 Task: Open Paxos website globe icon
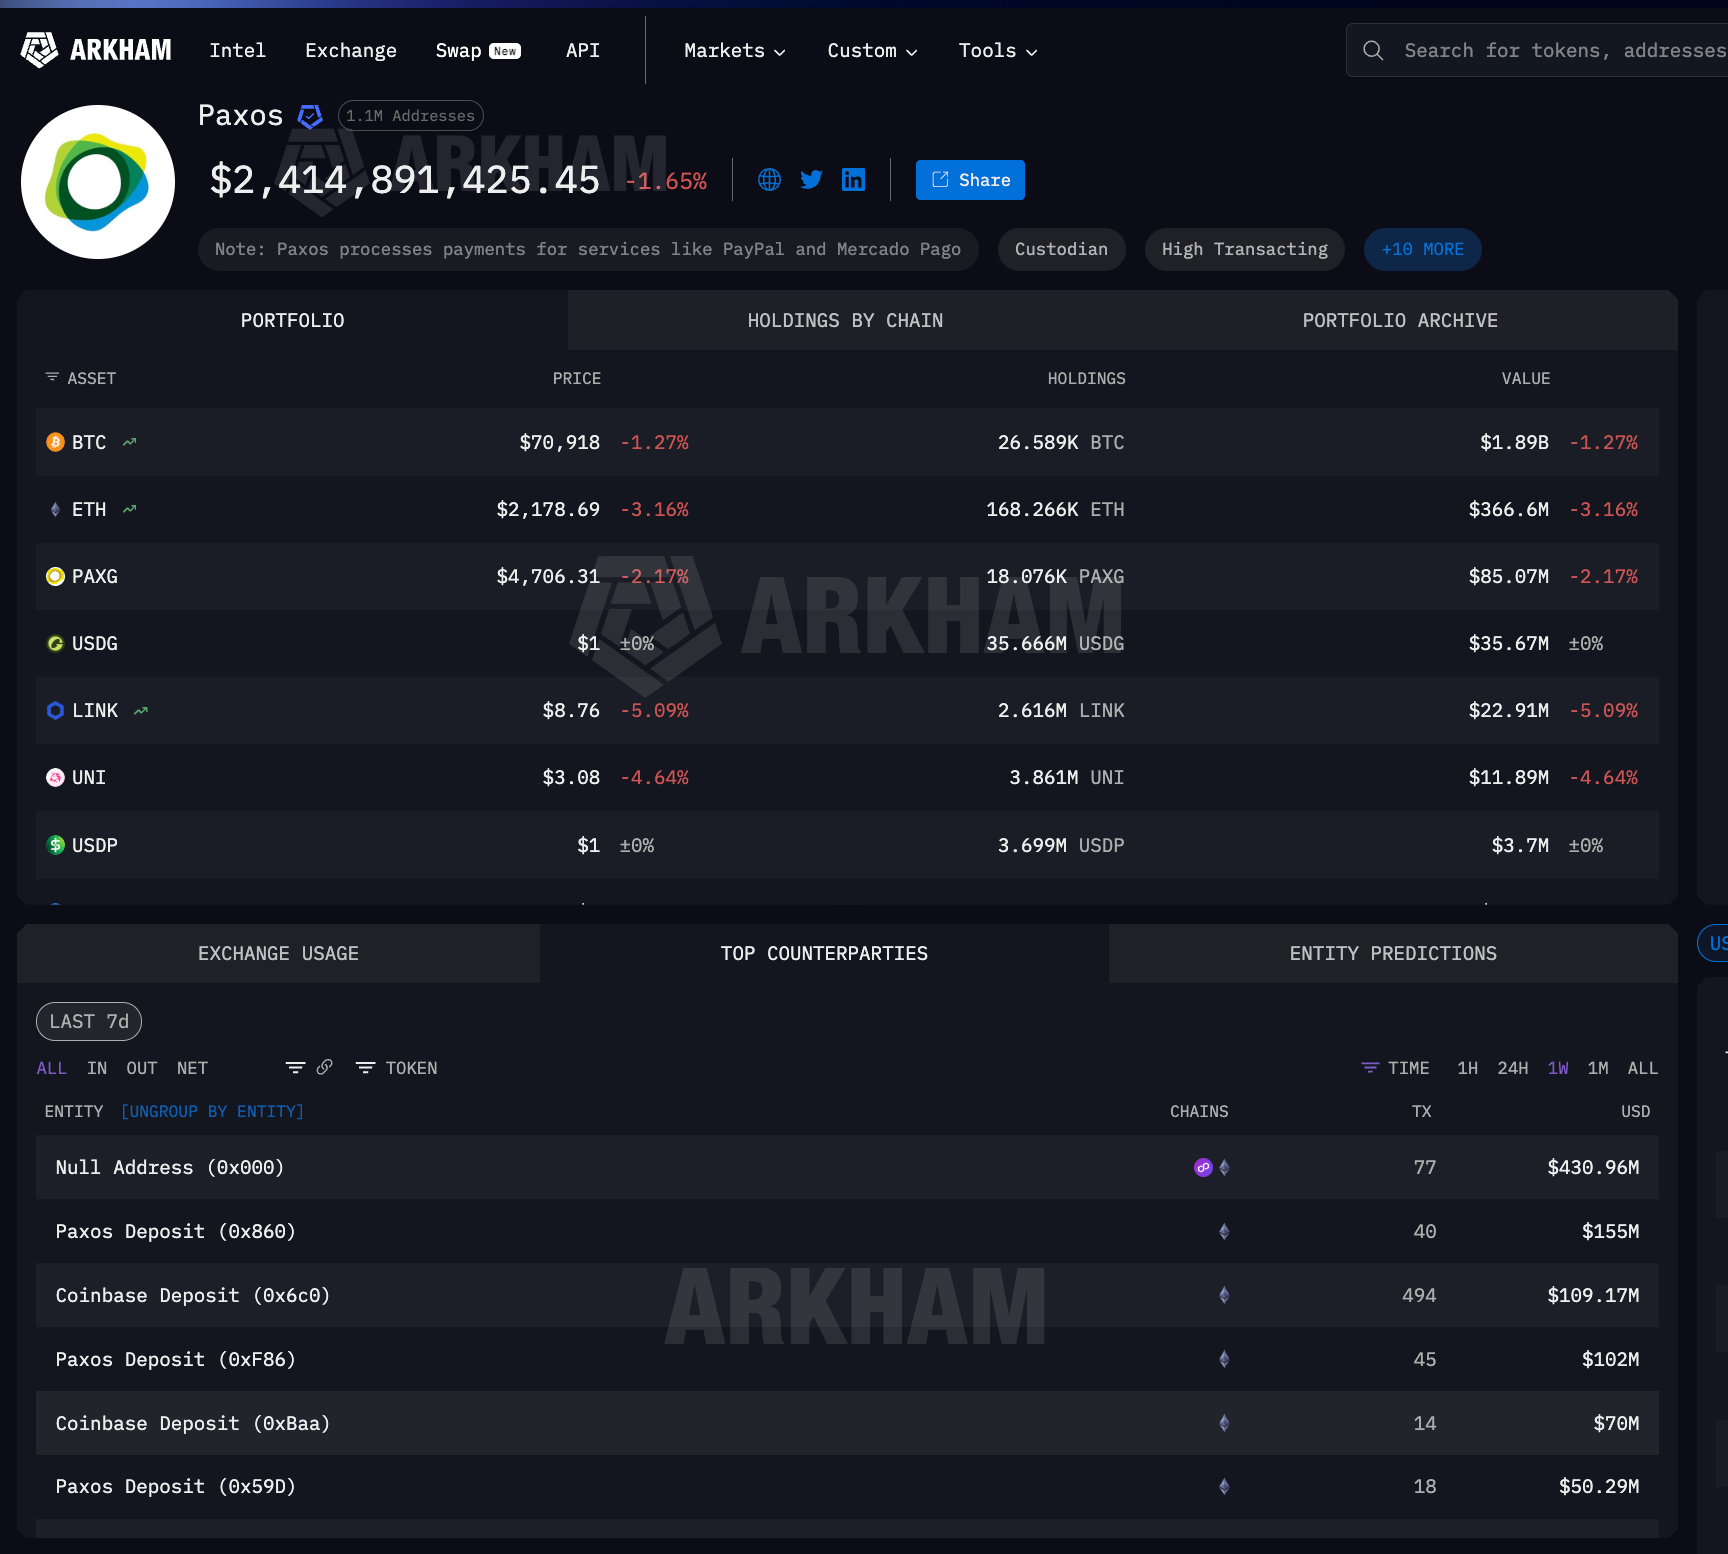[769, 180]
